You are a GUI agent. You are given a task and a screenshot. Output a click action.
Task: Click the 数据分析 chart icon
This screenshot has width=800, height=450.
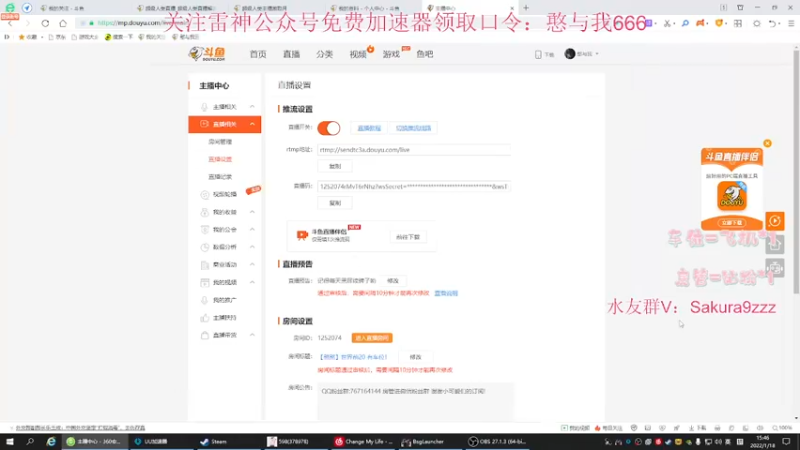[205, 247]
